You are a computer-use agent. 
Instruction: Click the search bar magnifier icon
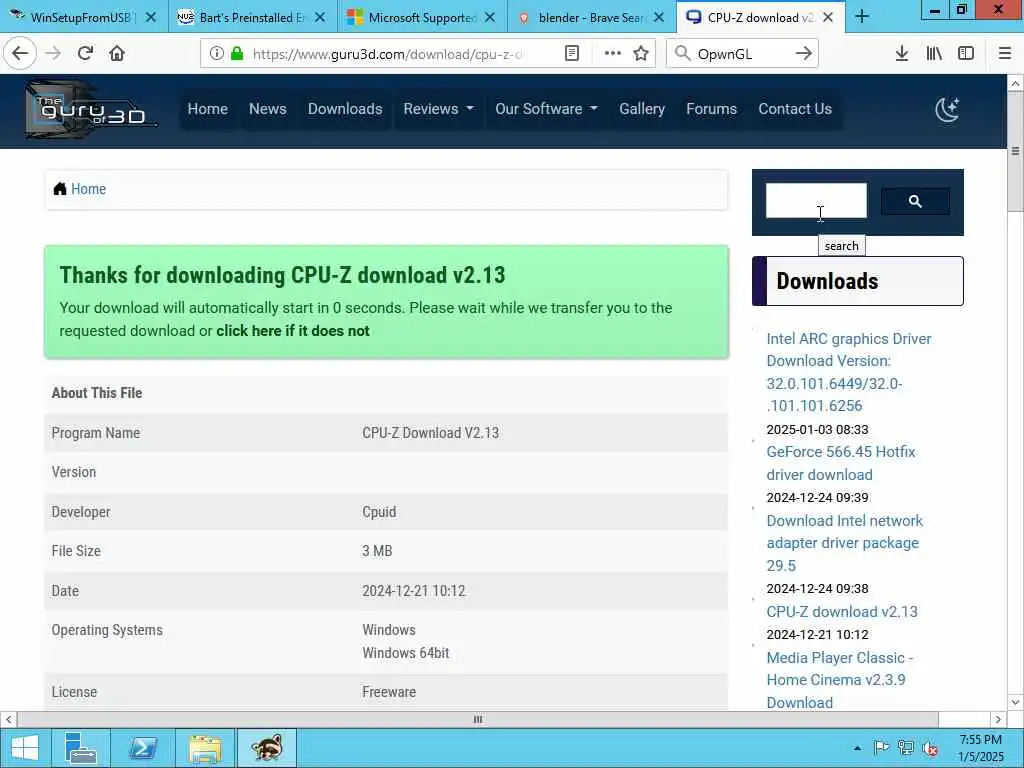pyautogui.click(x=682, y=54)
